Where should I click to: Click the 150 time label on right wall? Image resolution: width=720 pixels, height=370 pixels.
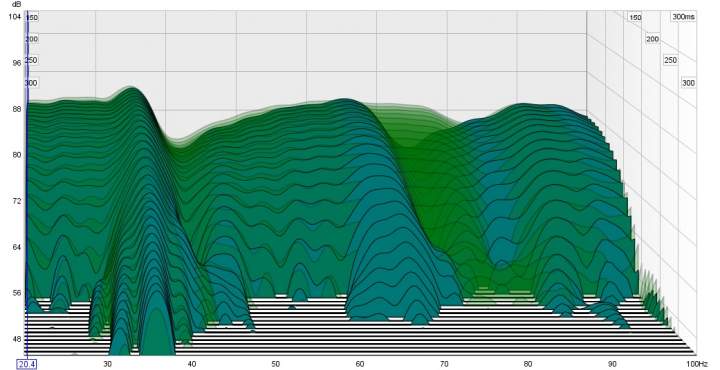pos(635,17)
